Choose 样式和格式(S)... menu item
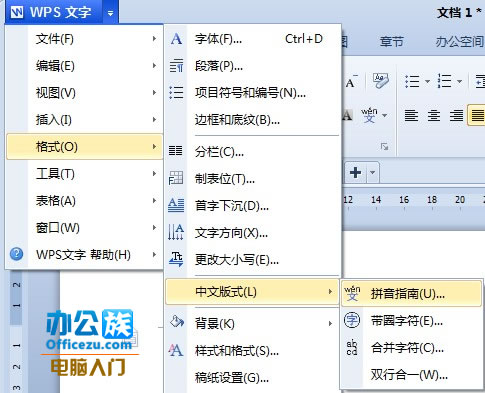 pos(253,351)
